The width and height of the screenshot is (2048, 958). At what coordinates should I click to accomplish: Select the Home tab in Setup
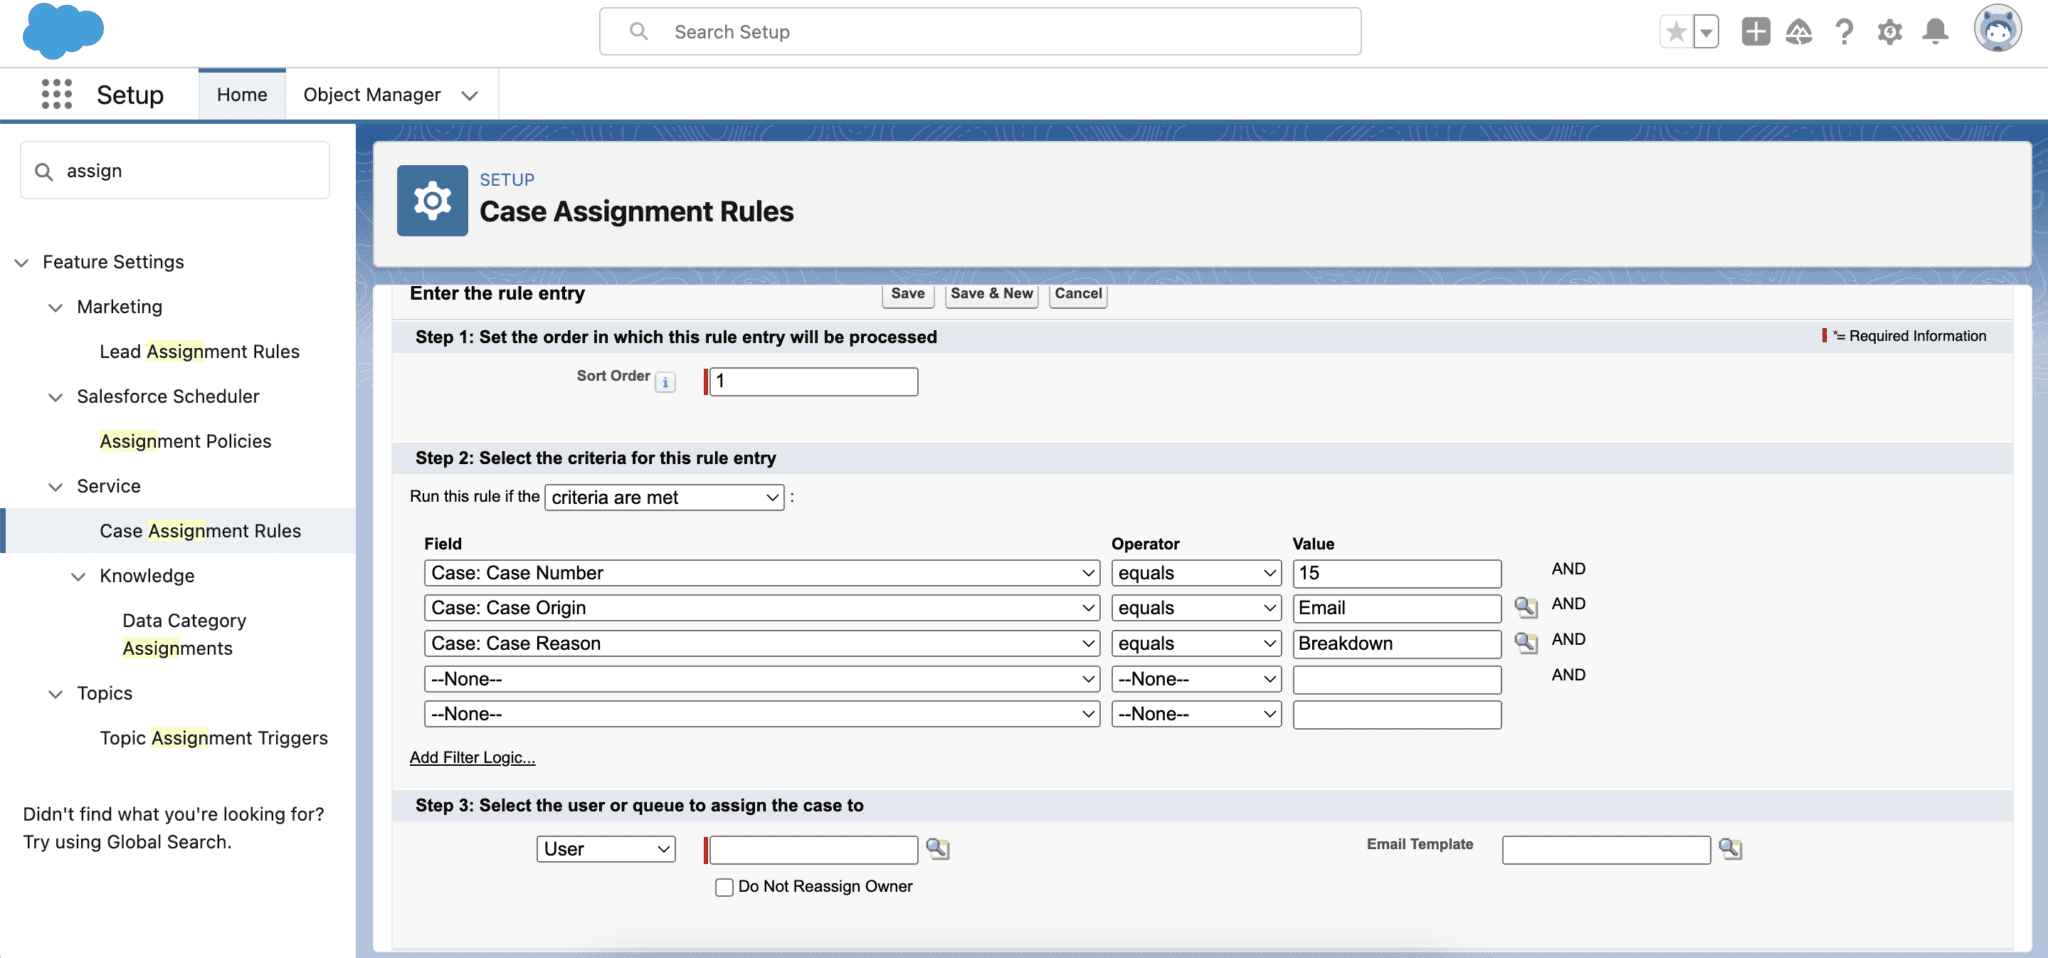[241, 94]
